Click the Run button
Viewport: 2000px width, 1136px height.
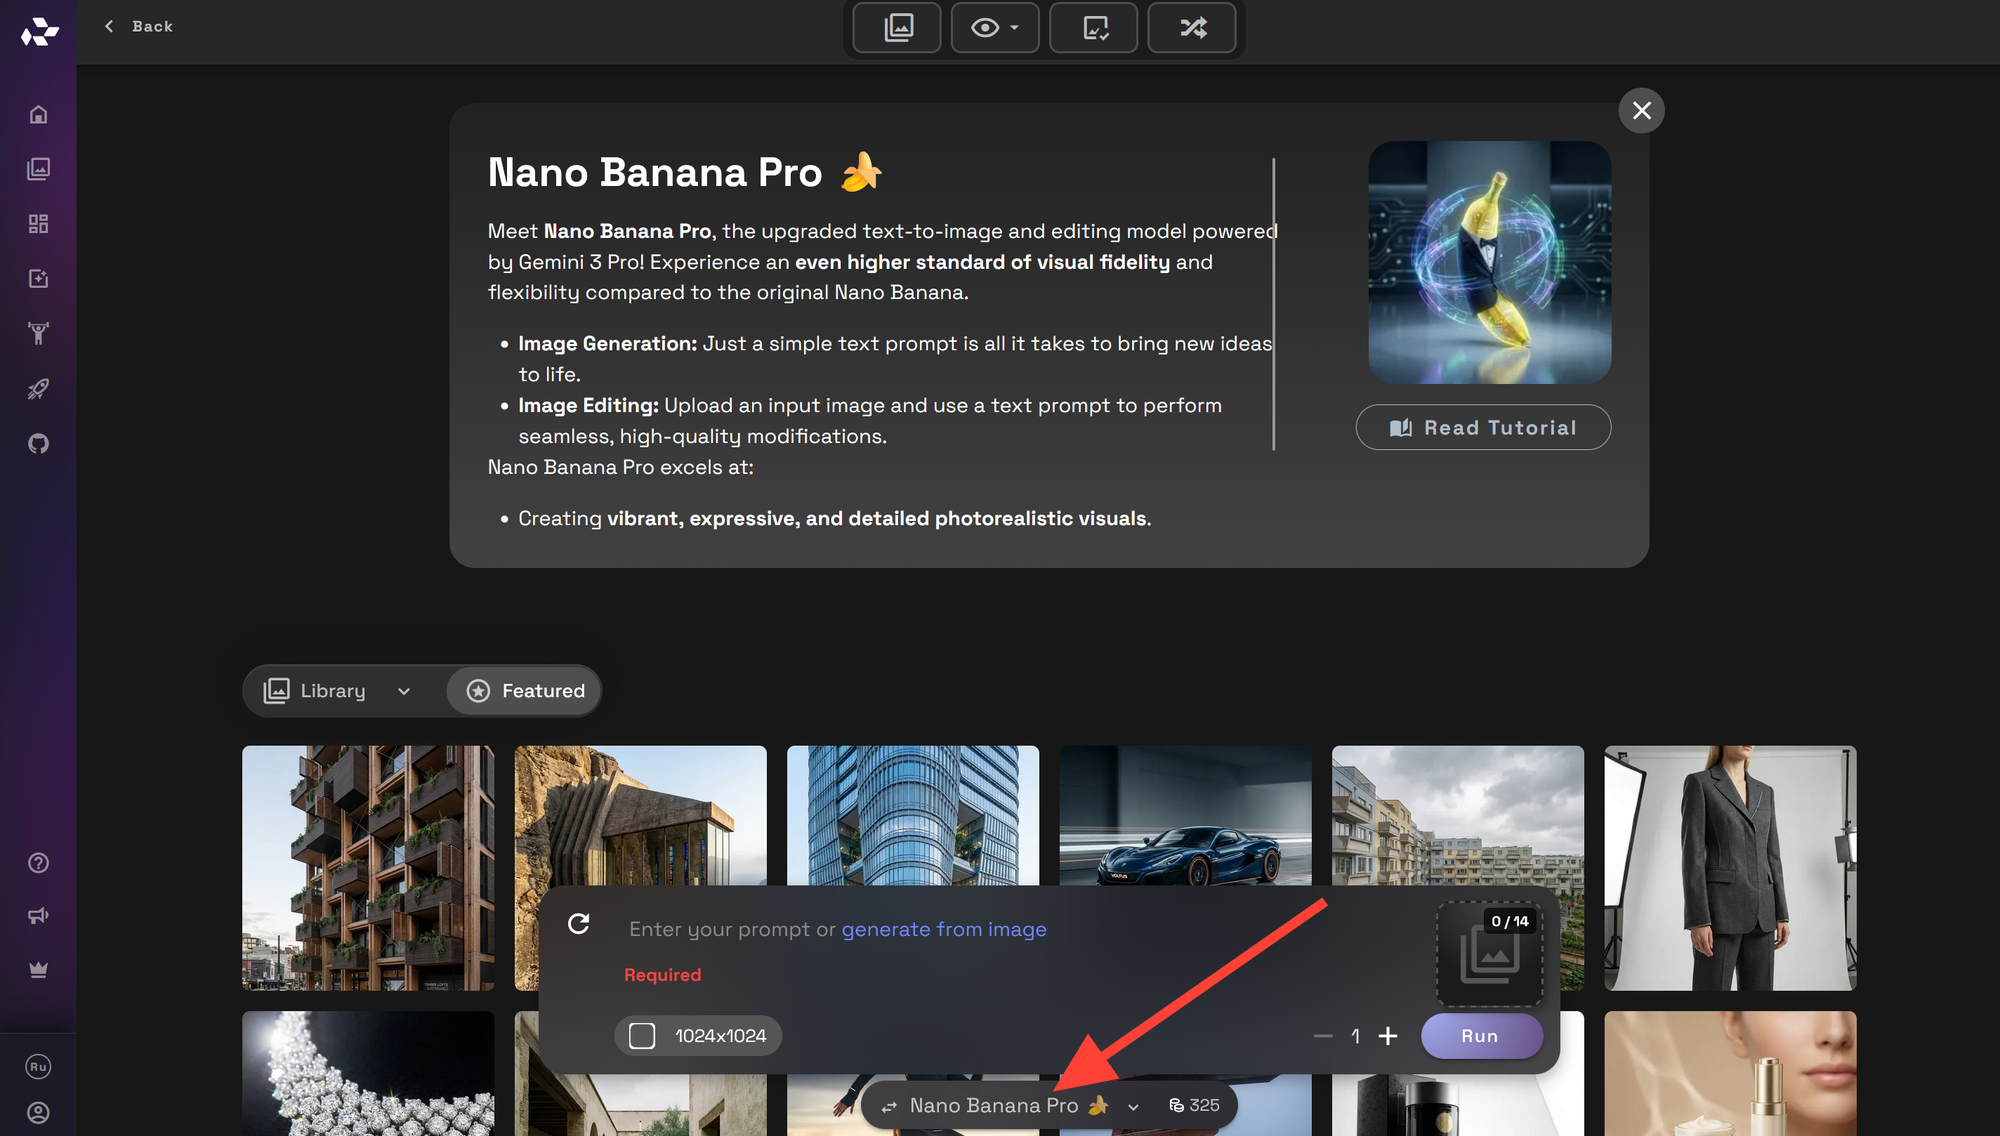(x=1481, y=1036)
